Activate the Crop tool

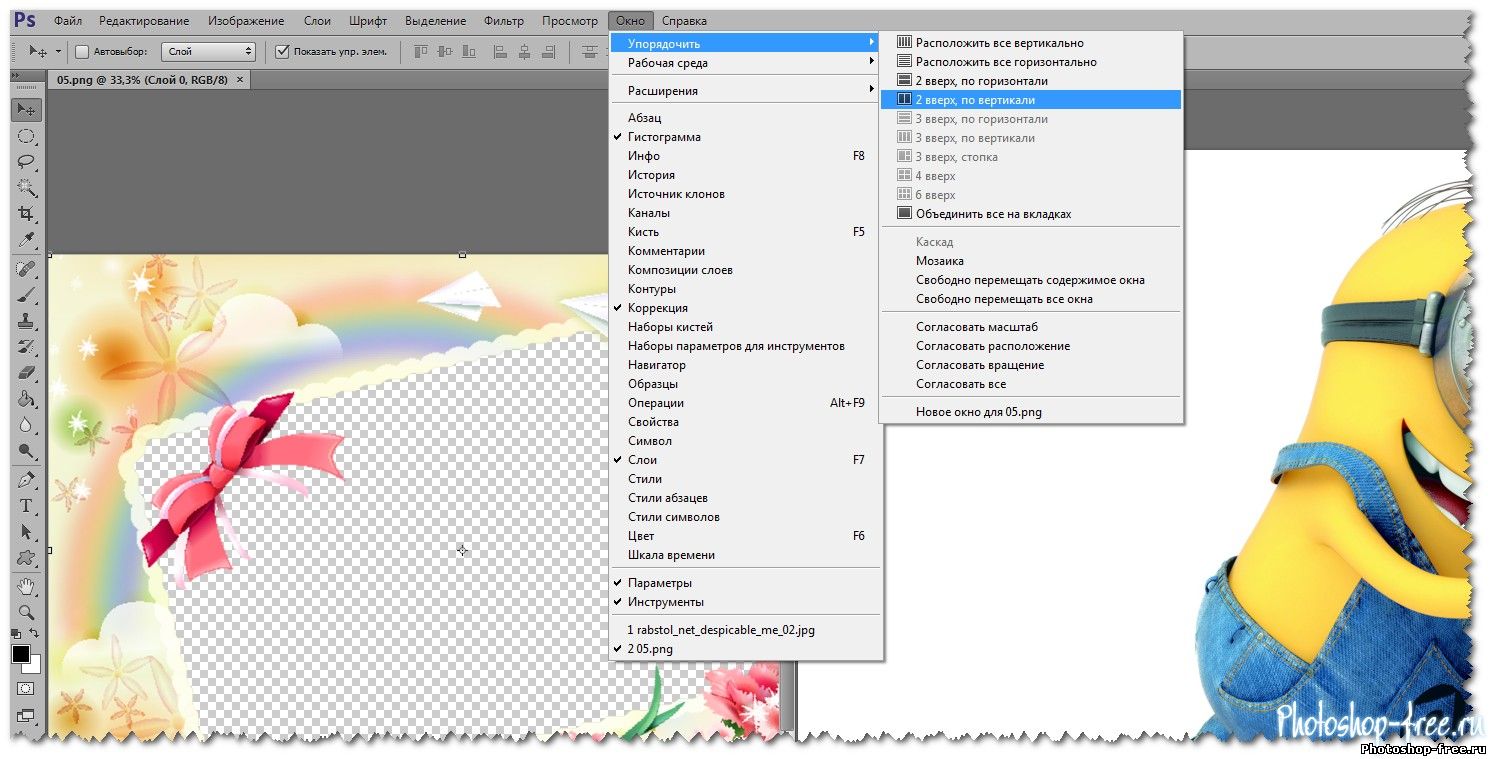tap(26, 214)
